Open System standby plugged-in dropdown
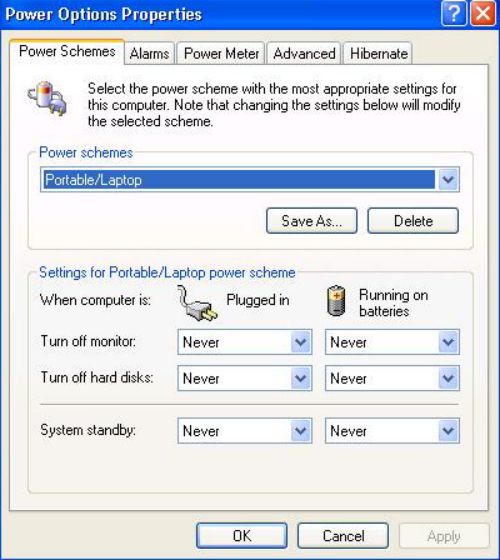 coord(245,431)
